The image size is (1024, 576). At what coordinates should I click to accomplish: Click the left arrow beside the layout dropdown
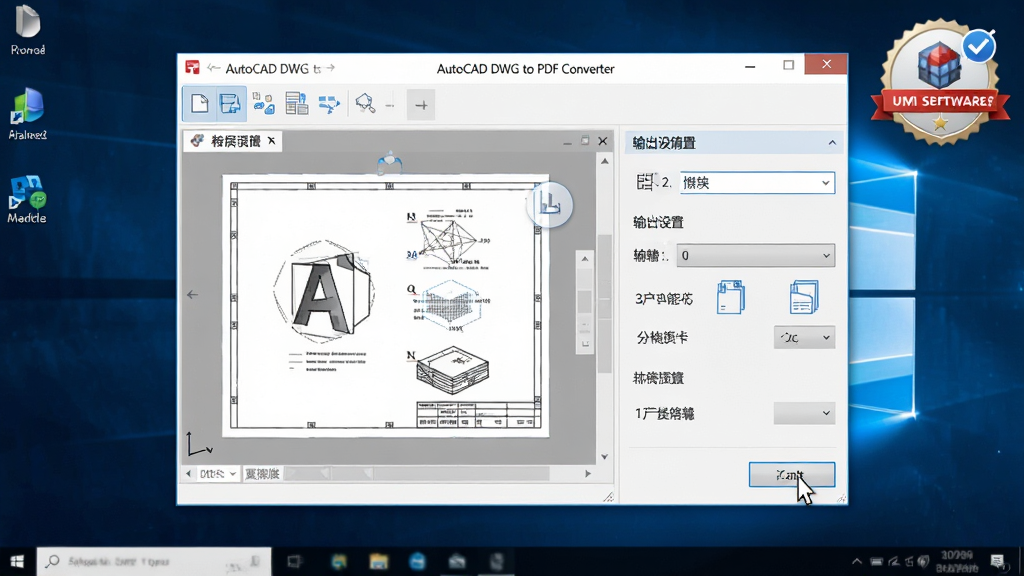(x=189, y=473)
